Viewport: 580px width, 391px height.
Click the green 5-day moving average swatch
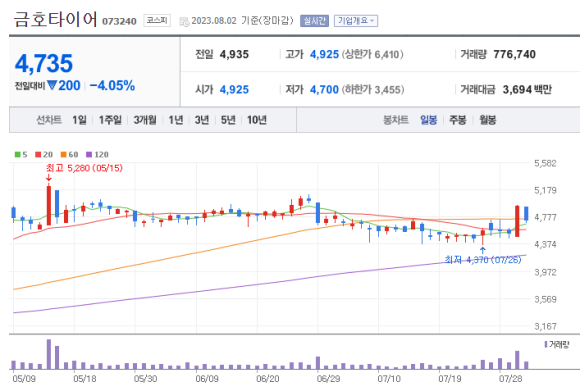coord(17,155)
